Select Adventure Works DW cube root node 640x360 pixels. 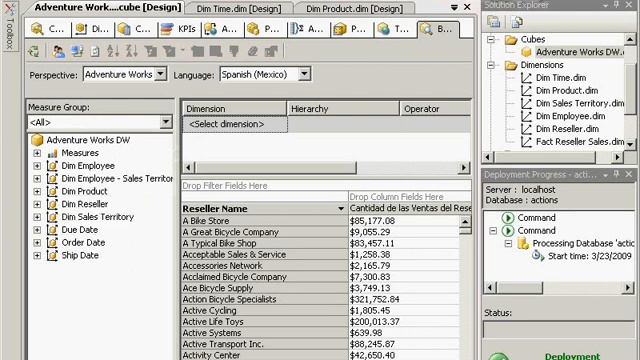(x=88, y=140)
